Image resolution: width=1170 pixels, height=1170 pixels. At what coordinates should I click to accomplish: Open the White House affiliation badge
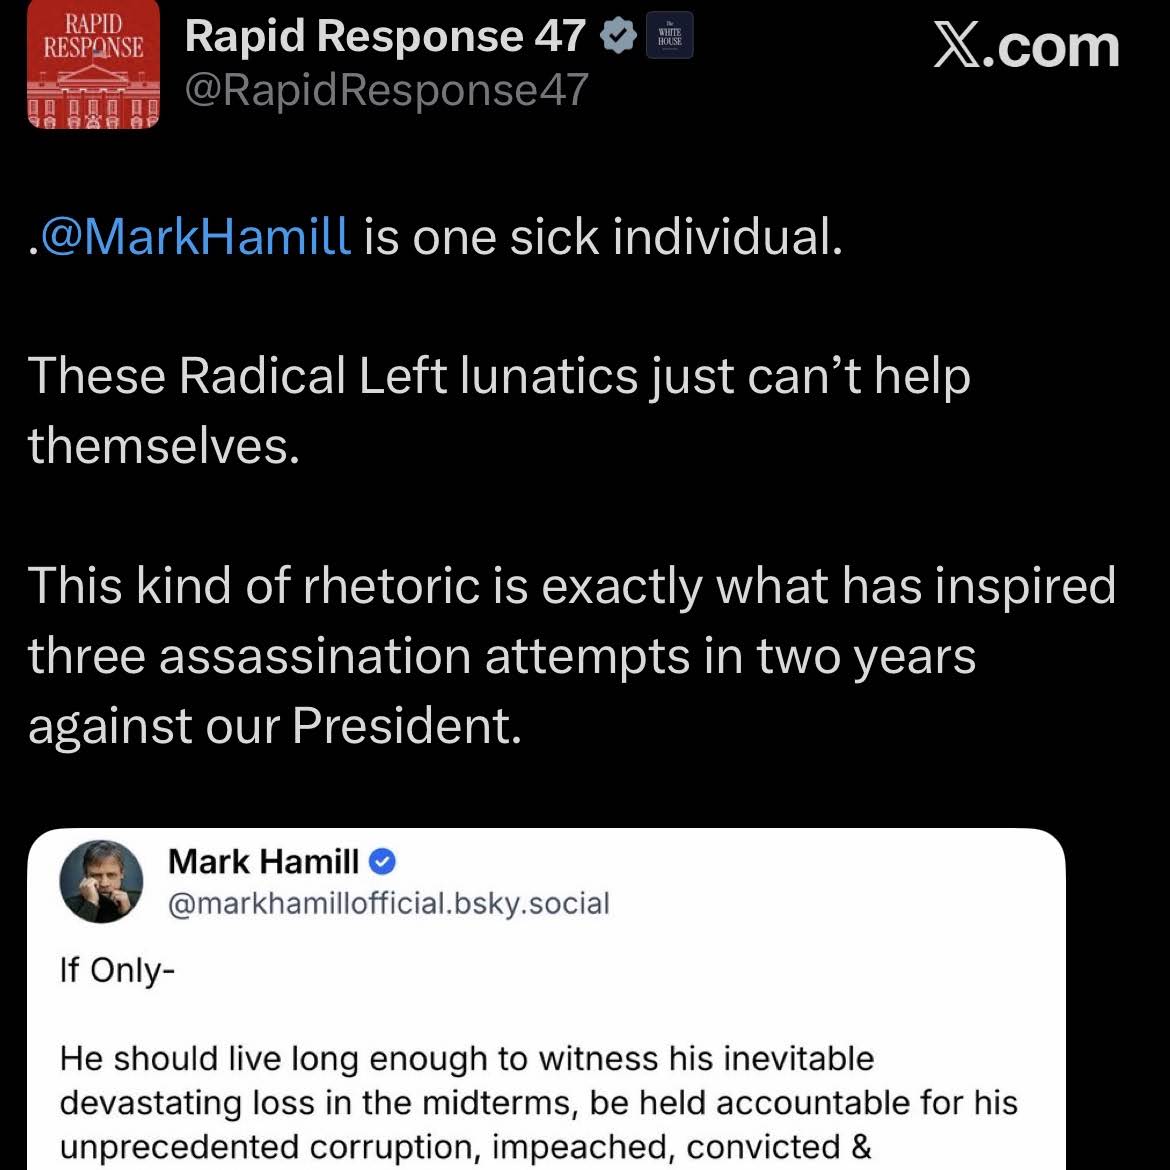(x=669, y=36)
